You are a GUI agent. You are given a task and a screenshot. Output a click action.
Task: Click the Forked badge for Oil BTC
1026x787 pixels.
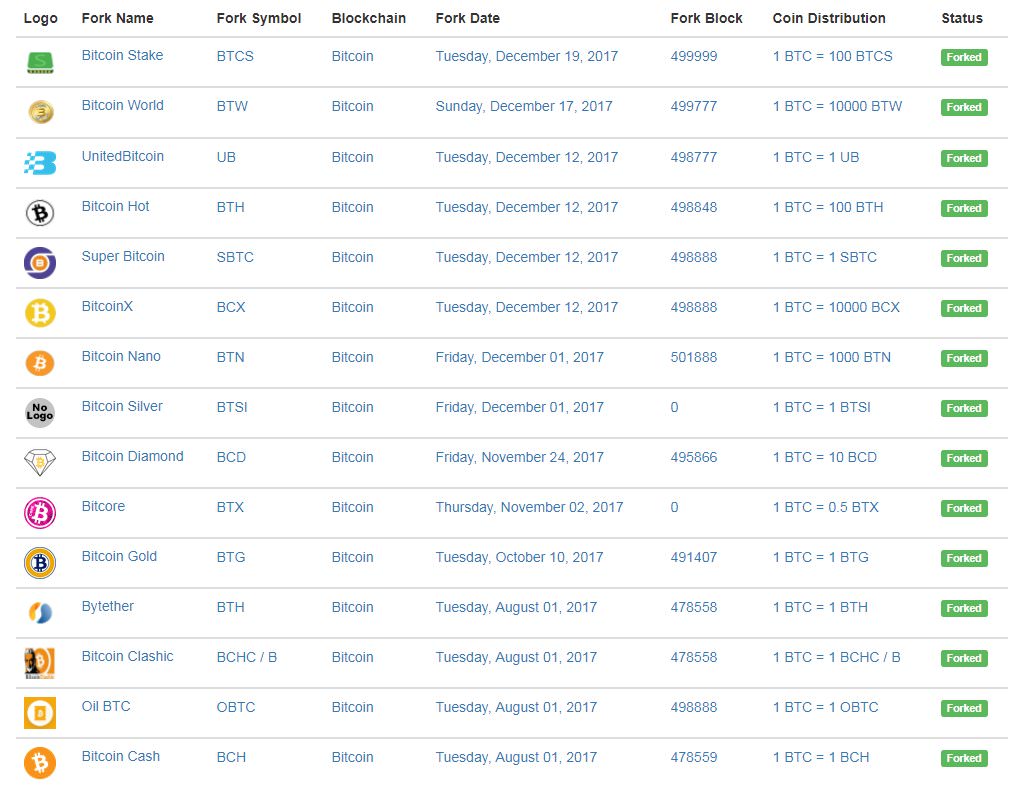tap(964, 708)
